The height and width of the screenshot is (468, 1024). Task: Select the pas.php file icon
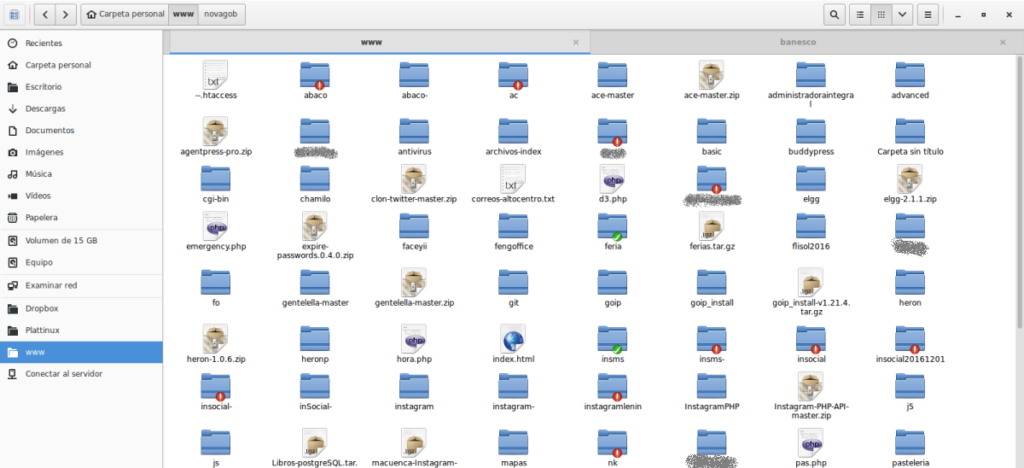[810, 443]
